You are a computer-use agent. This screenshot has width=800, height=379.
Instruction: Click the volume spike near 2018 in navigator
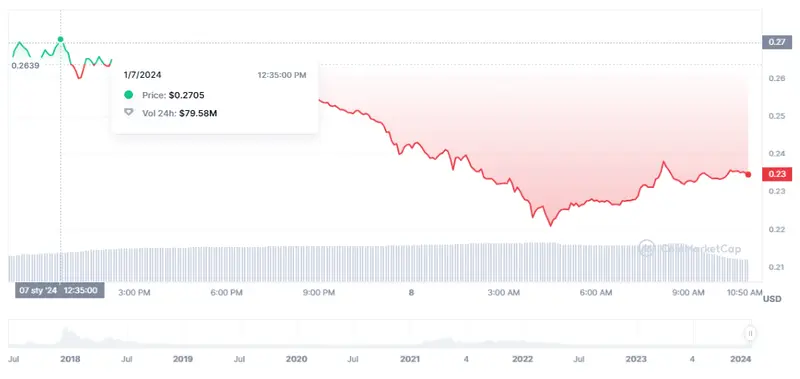coord(66,336)
